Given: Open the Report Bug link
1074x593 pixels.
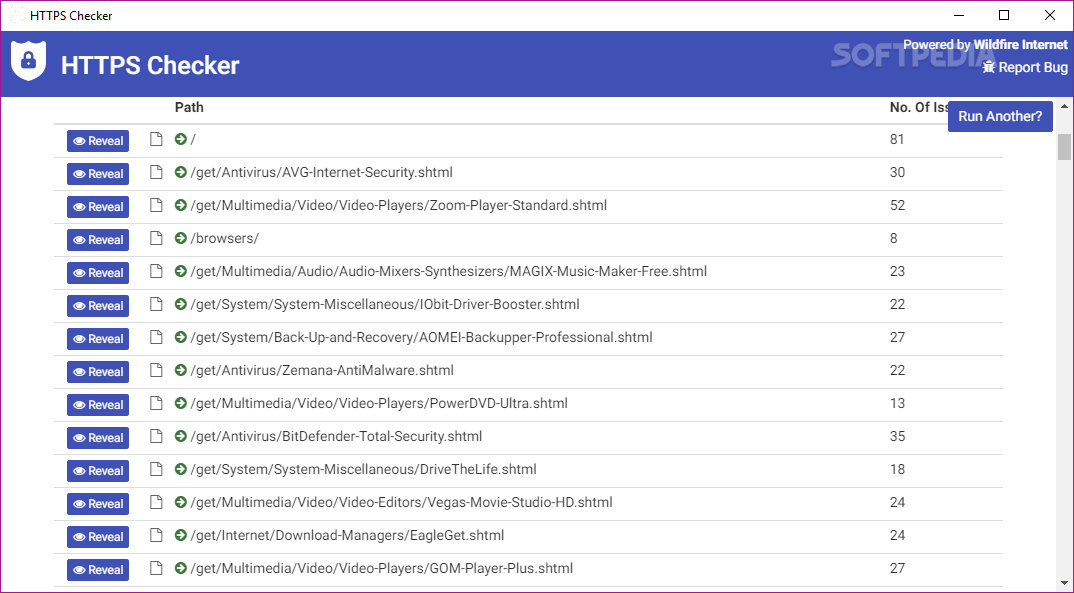Looking at the screenshot, I should point(1025,67).
